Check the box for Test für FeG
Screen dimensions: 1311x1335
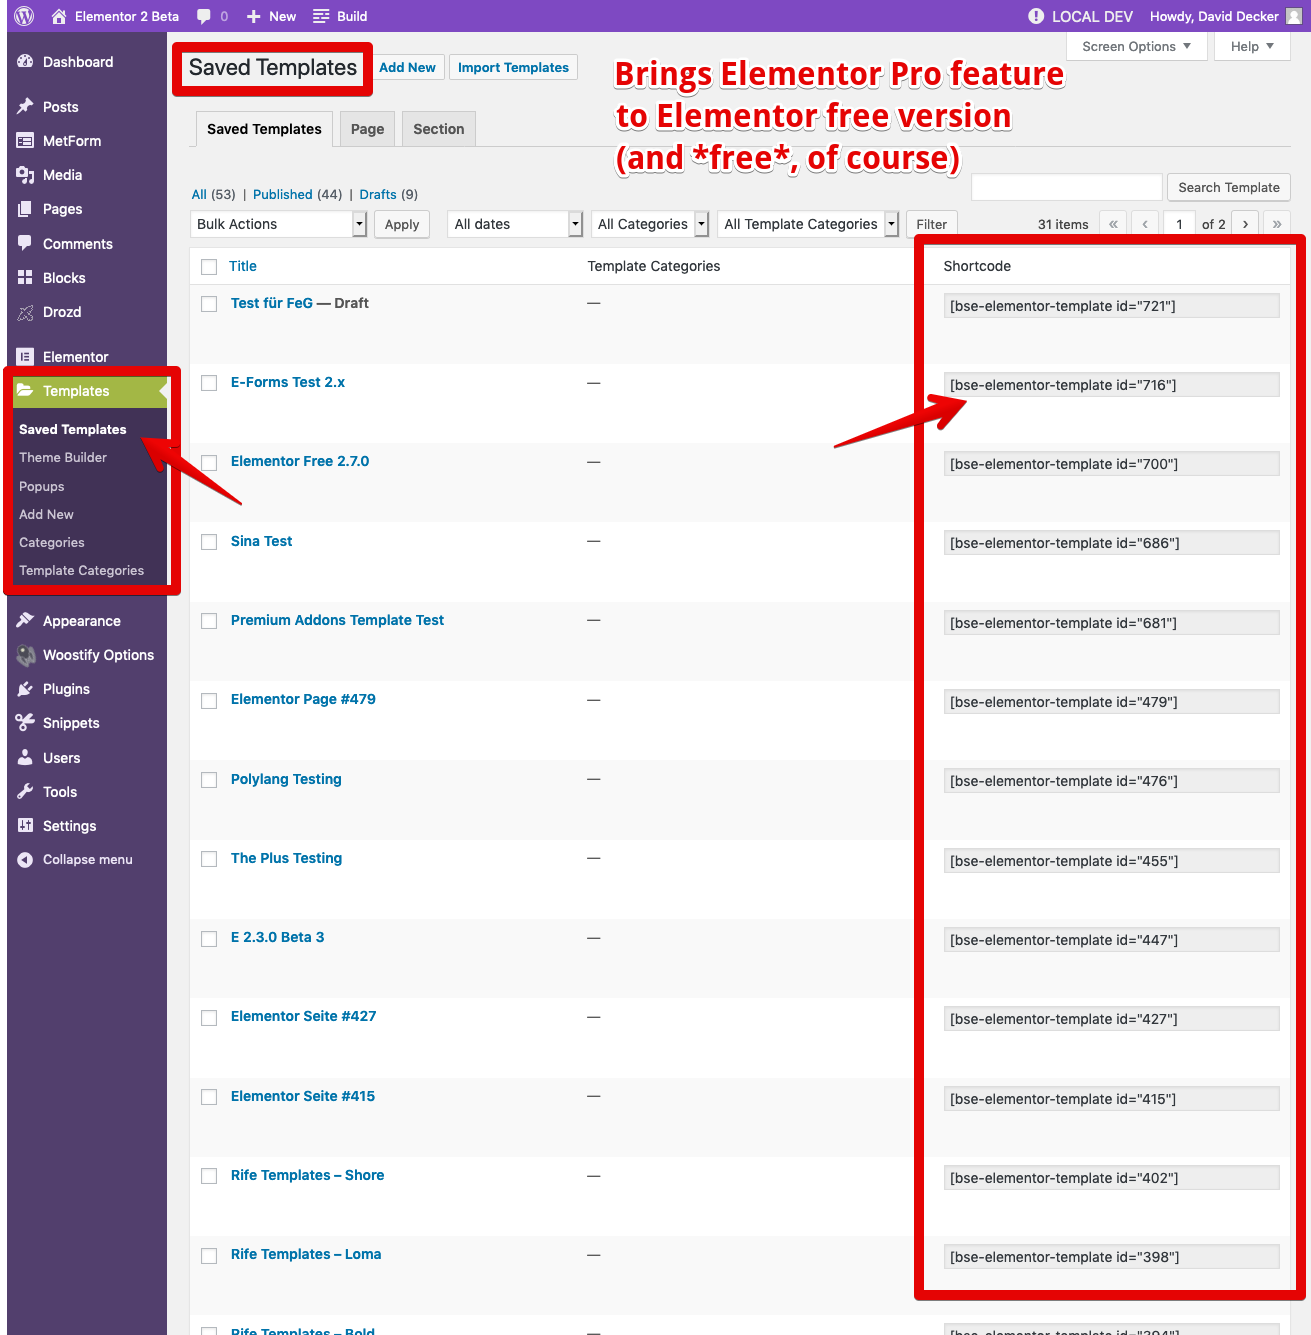209,304
